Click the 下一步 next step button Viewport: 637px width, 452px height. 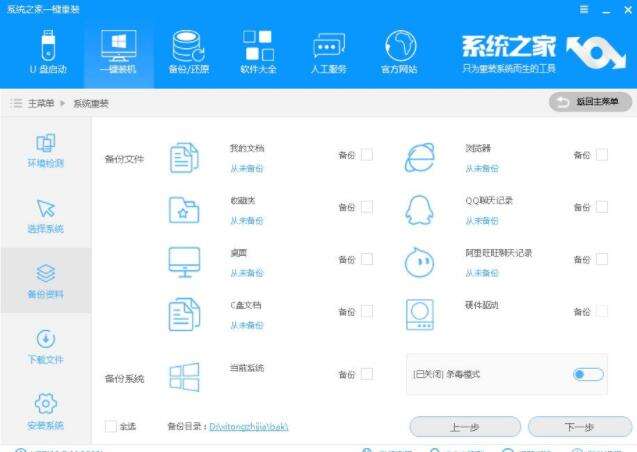point(580,427)
